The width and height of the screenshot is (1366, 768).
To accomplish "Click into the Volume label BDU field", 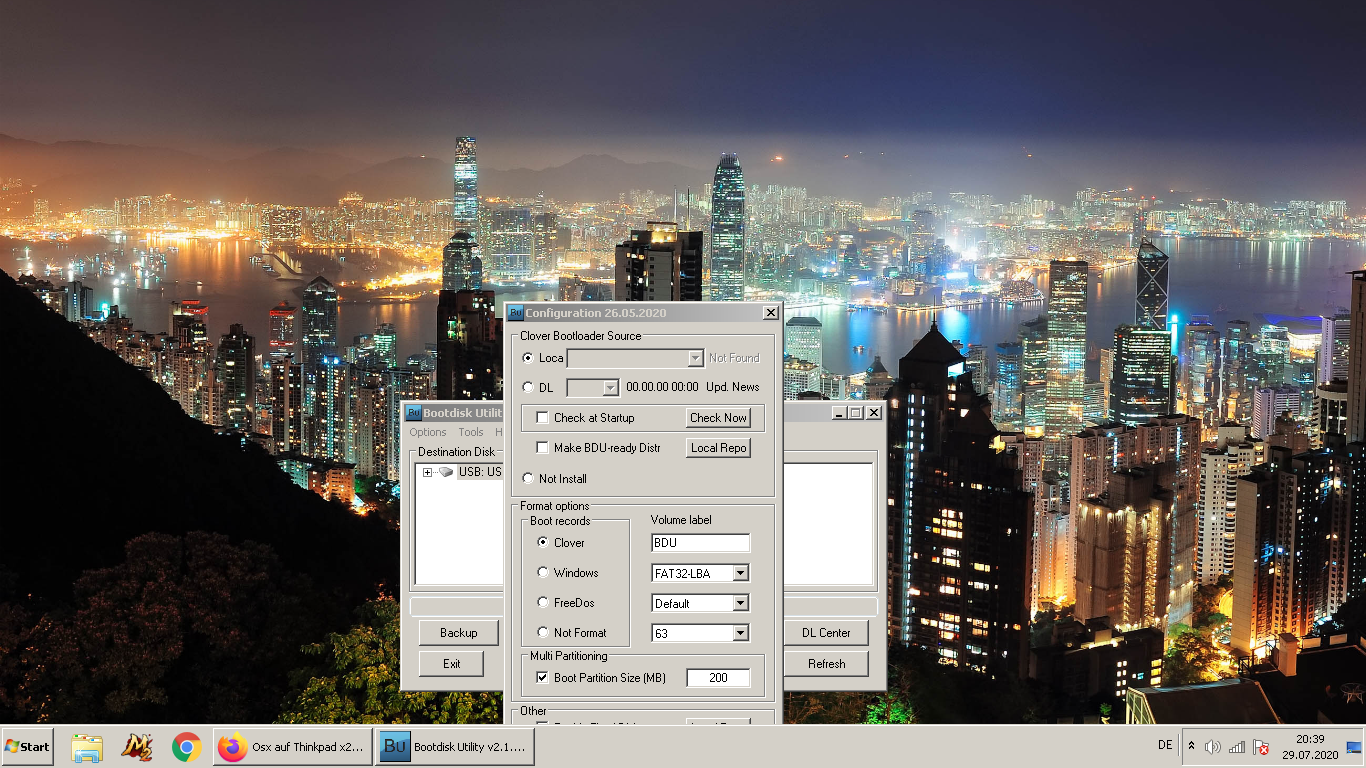I will pyautogui.click(x=699, y=543).
